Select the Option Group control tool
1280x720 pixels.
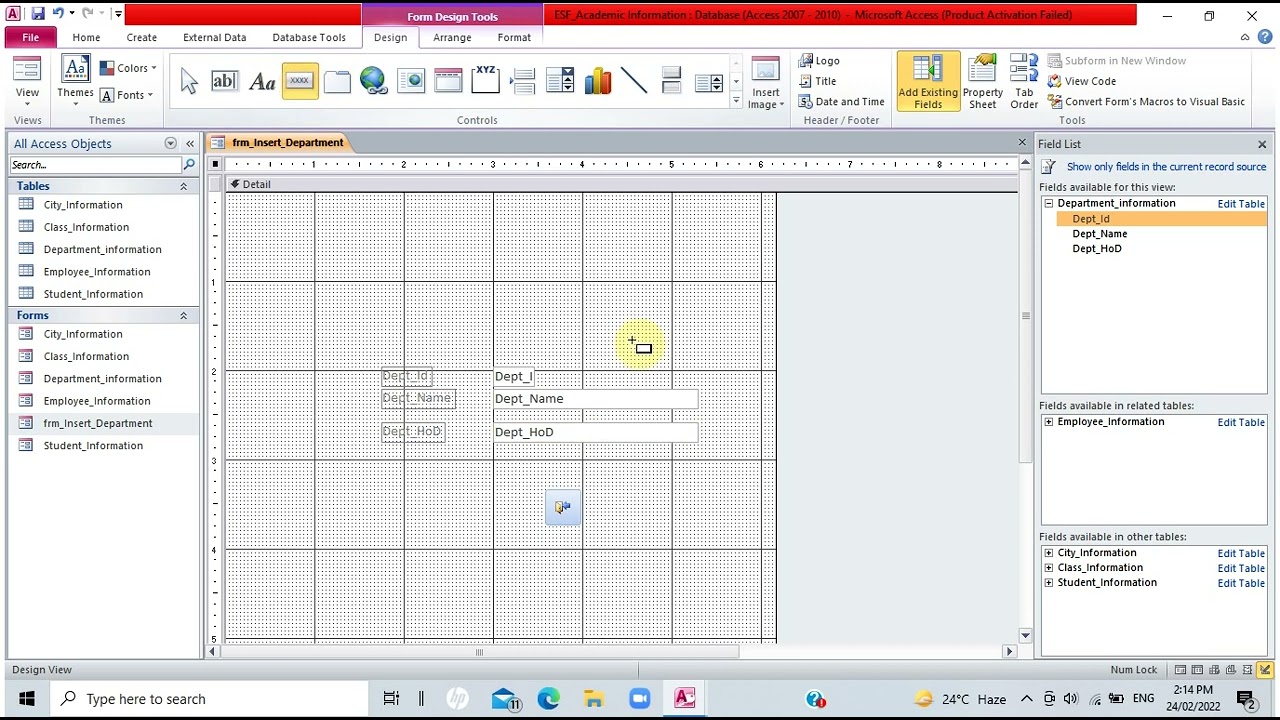(x=485, y=82)
